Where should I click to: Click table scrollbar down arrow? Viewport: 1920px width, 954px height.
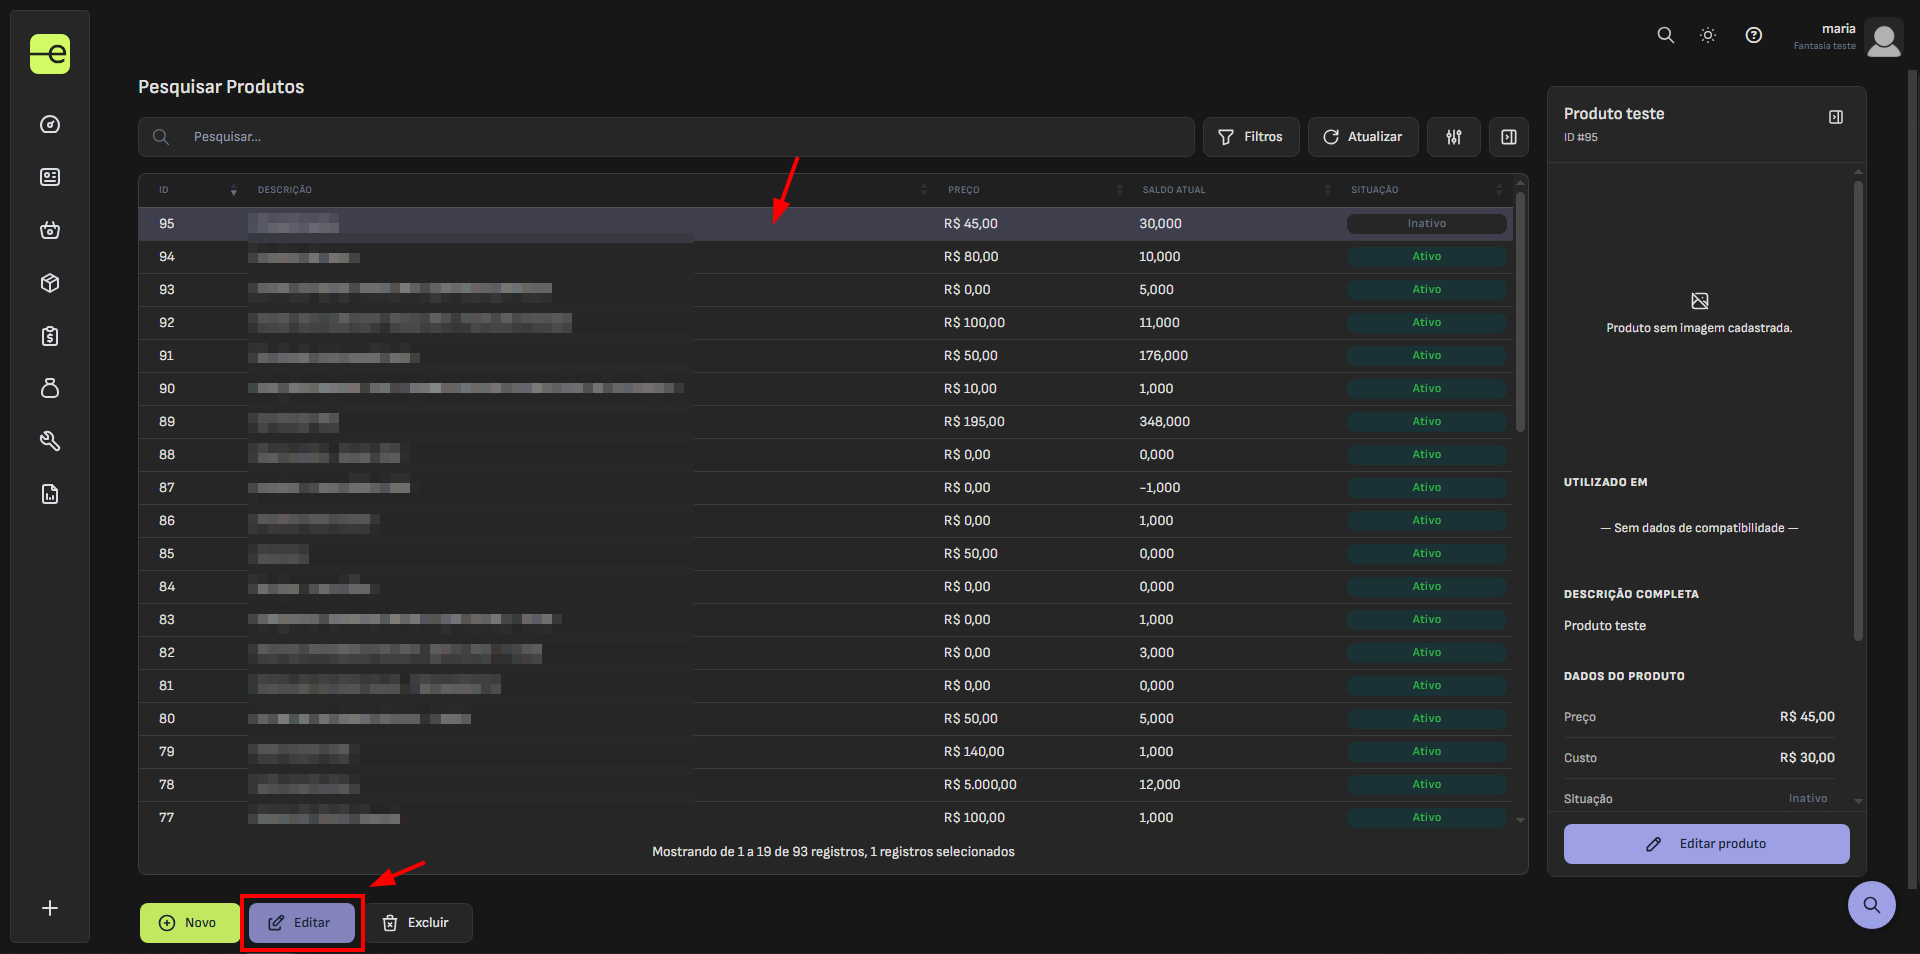[1520, 820]
